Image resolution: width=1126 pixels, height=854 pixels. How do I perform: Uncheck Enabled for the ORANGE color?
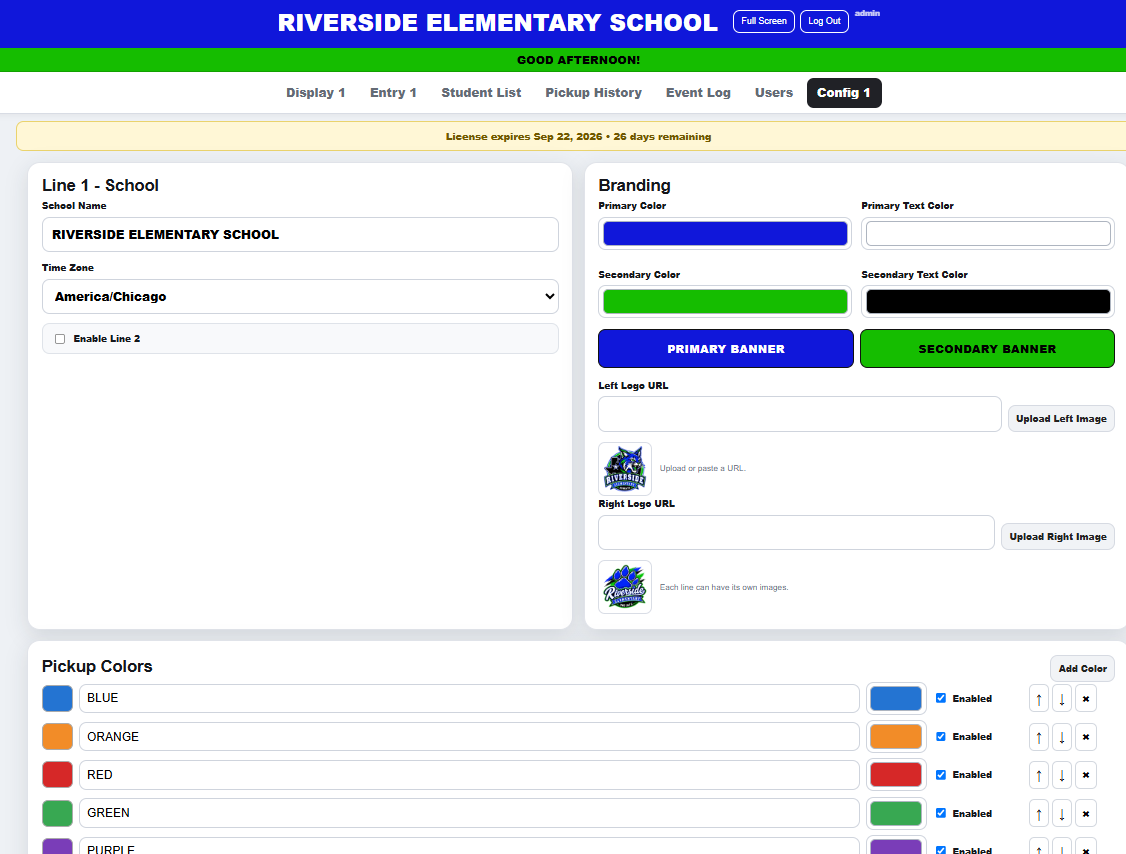(x=941, y=736)
